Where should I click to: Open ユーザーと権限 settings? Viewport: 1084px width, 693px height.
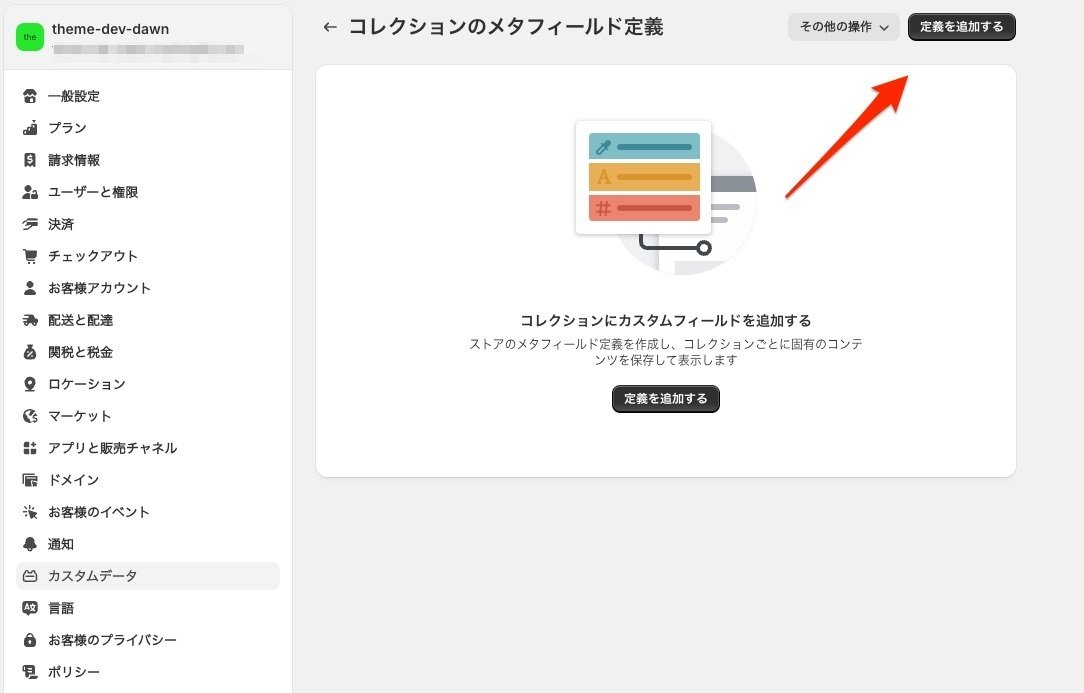(x=31, y=192)
